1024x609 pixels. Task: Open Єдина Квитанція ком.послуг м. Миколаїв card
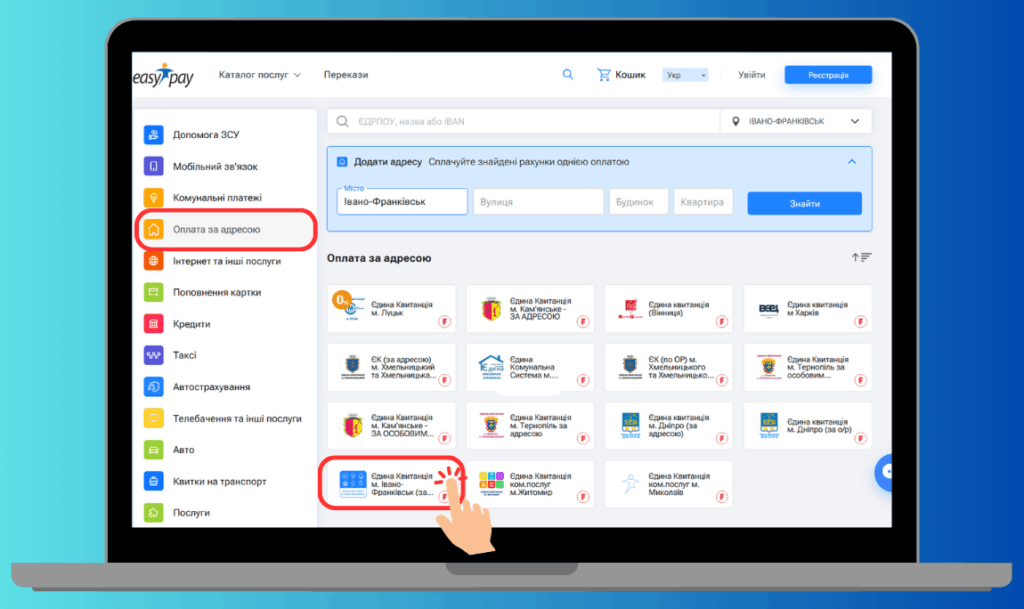(669, 484)
